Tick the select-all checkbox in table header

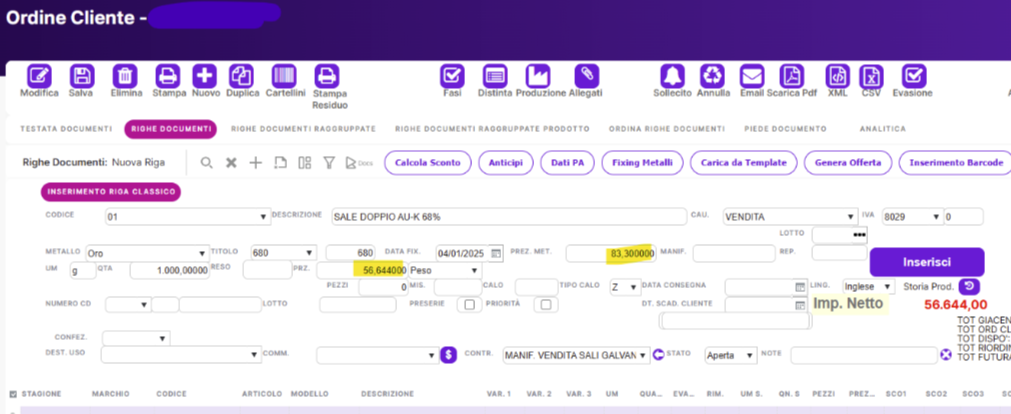pyautogui.click(x=12, y=394)
